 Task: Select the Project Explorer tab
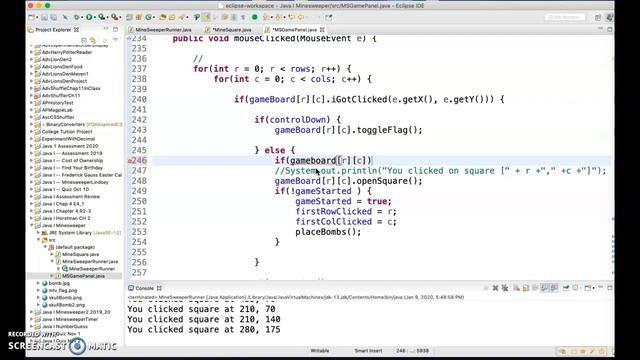pos(53,30)
